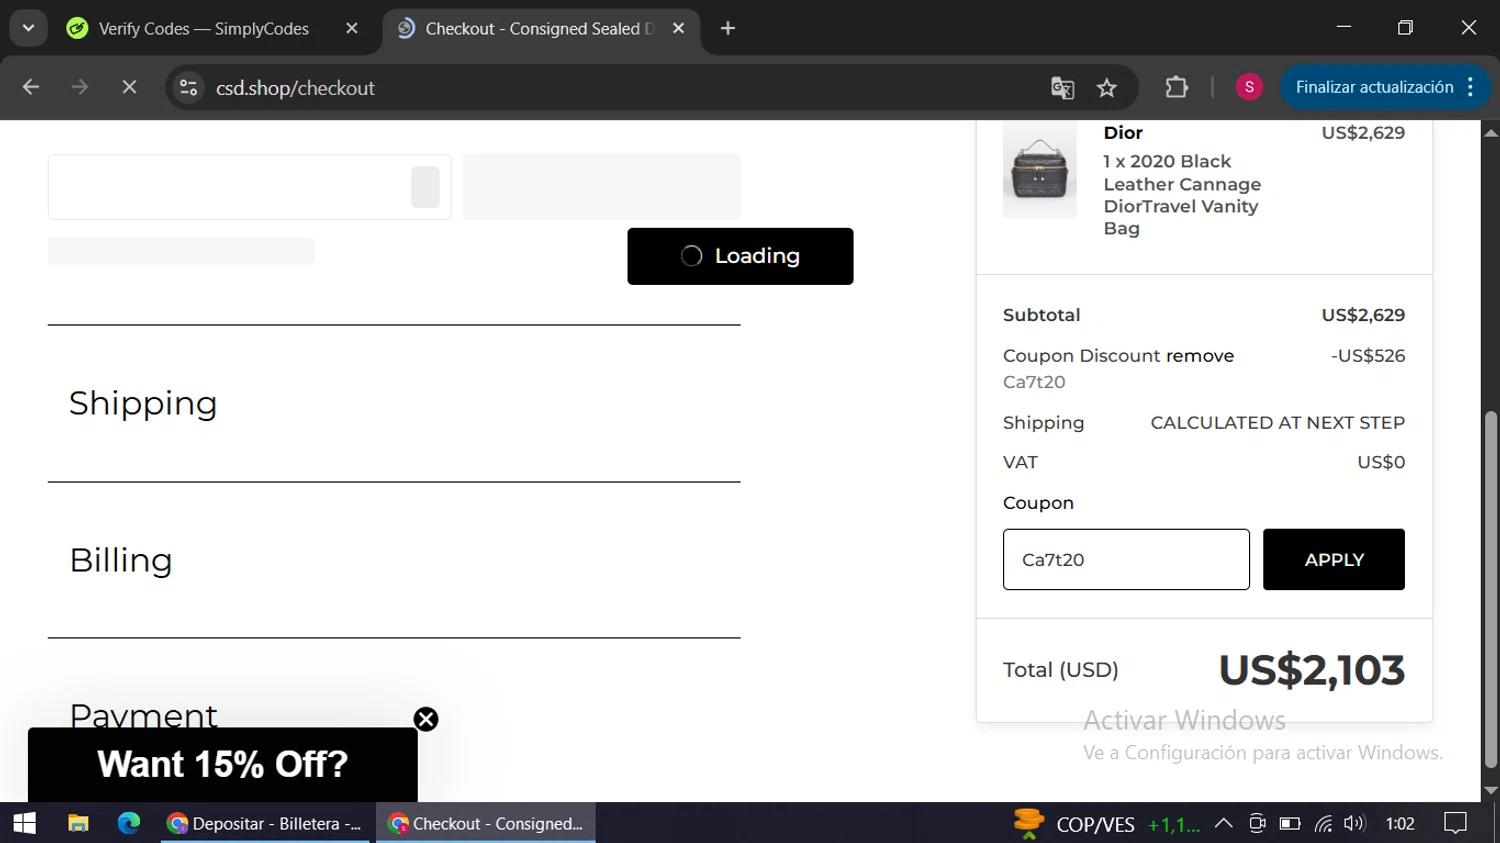Click the 1:02 taskbar clock
Viewport: 1500px width, 843px height.
tap(1400, 824)
